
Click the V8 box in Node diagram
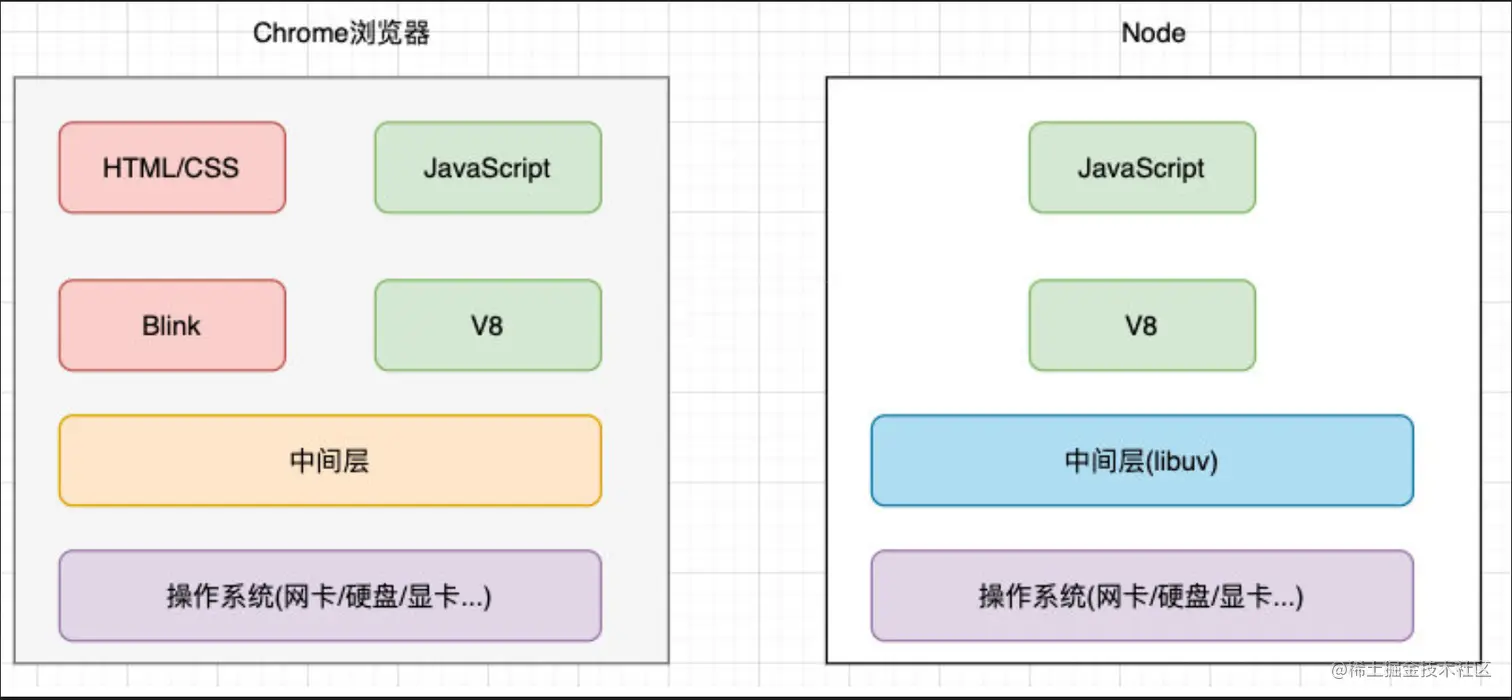[x=1142, y=325]
